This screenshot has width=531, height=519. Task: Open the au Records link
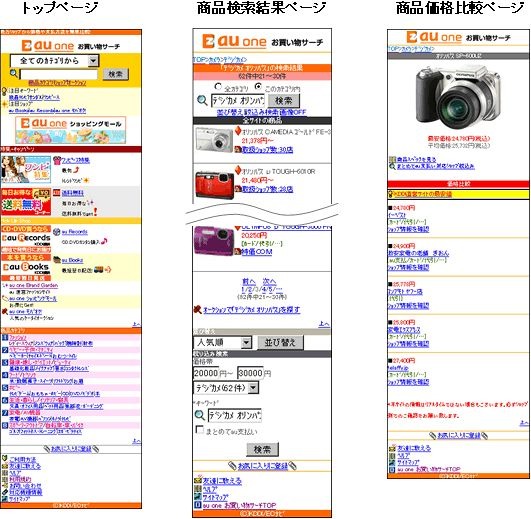(75, 232)
